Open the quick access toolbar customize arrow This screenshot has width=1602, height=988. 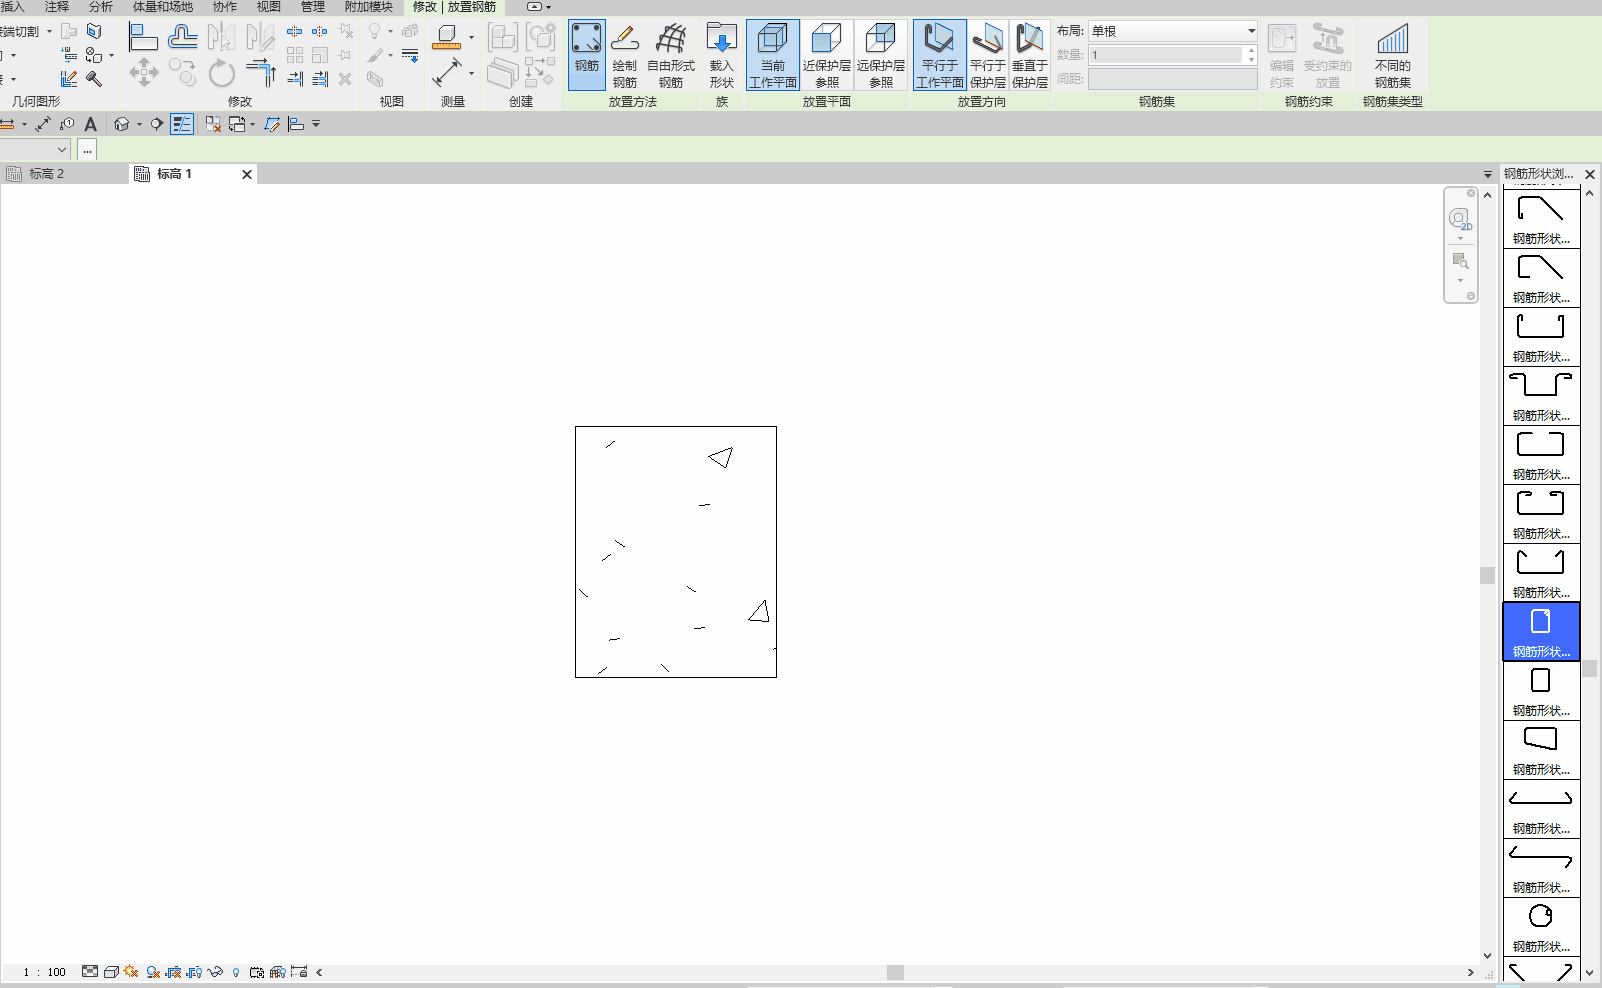316,124
